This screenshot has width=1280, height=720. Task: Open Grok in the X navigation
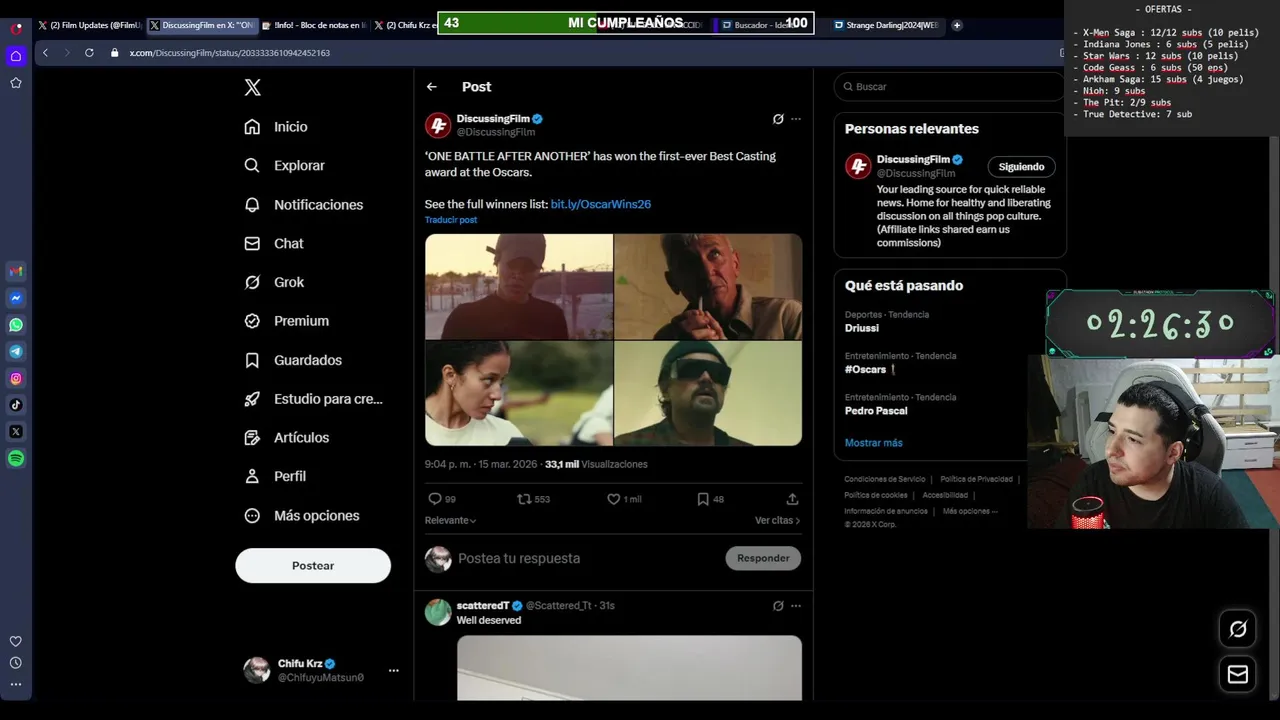tap(274, 283)
